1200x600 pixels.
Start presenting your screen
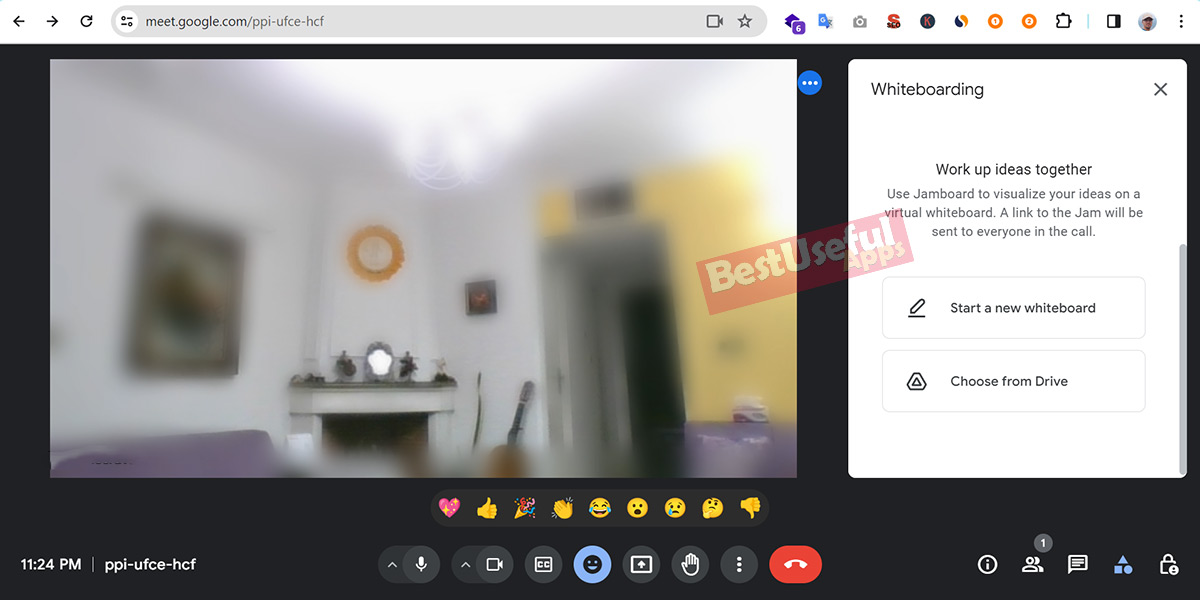click(641, 564)
